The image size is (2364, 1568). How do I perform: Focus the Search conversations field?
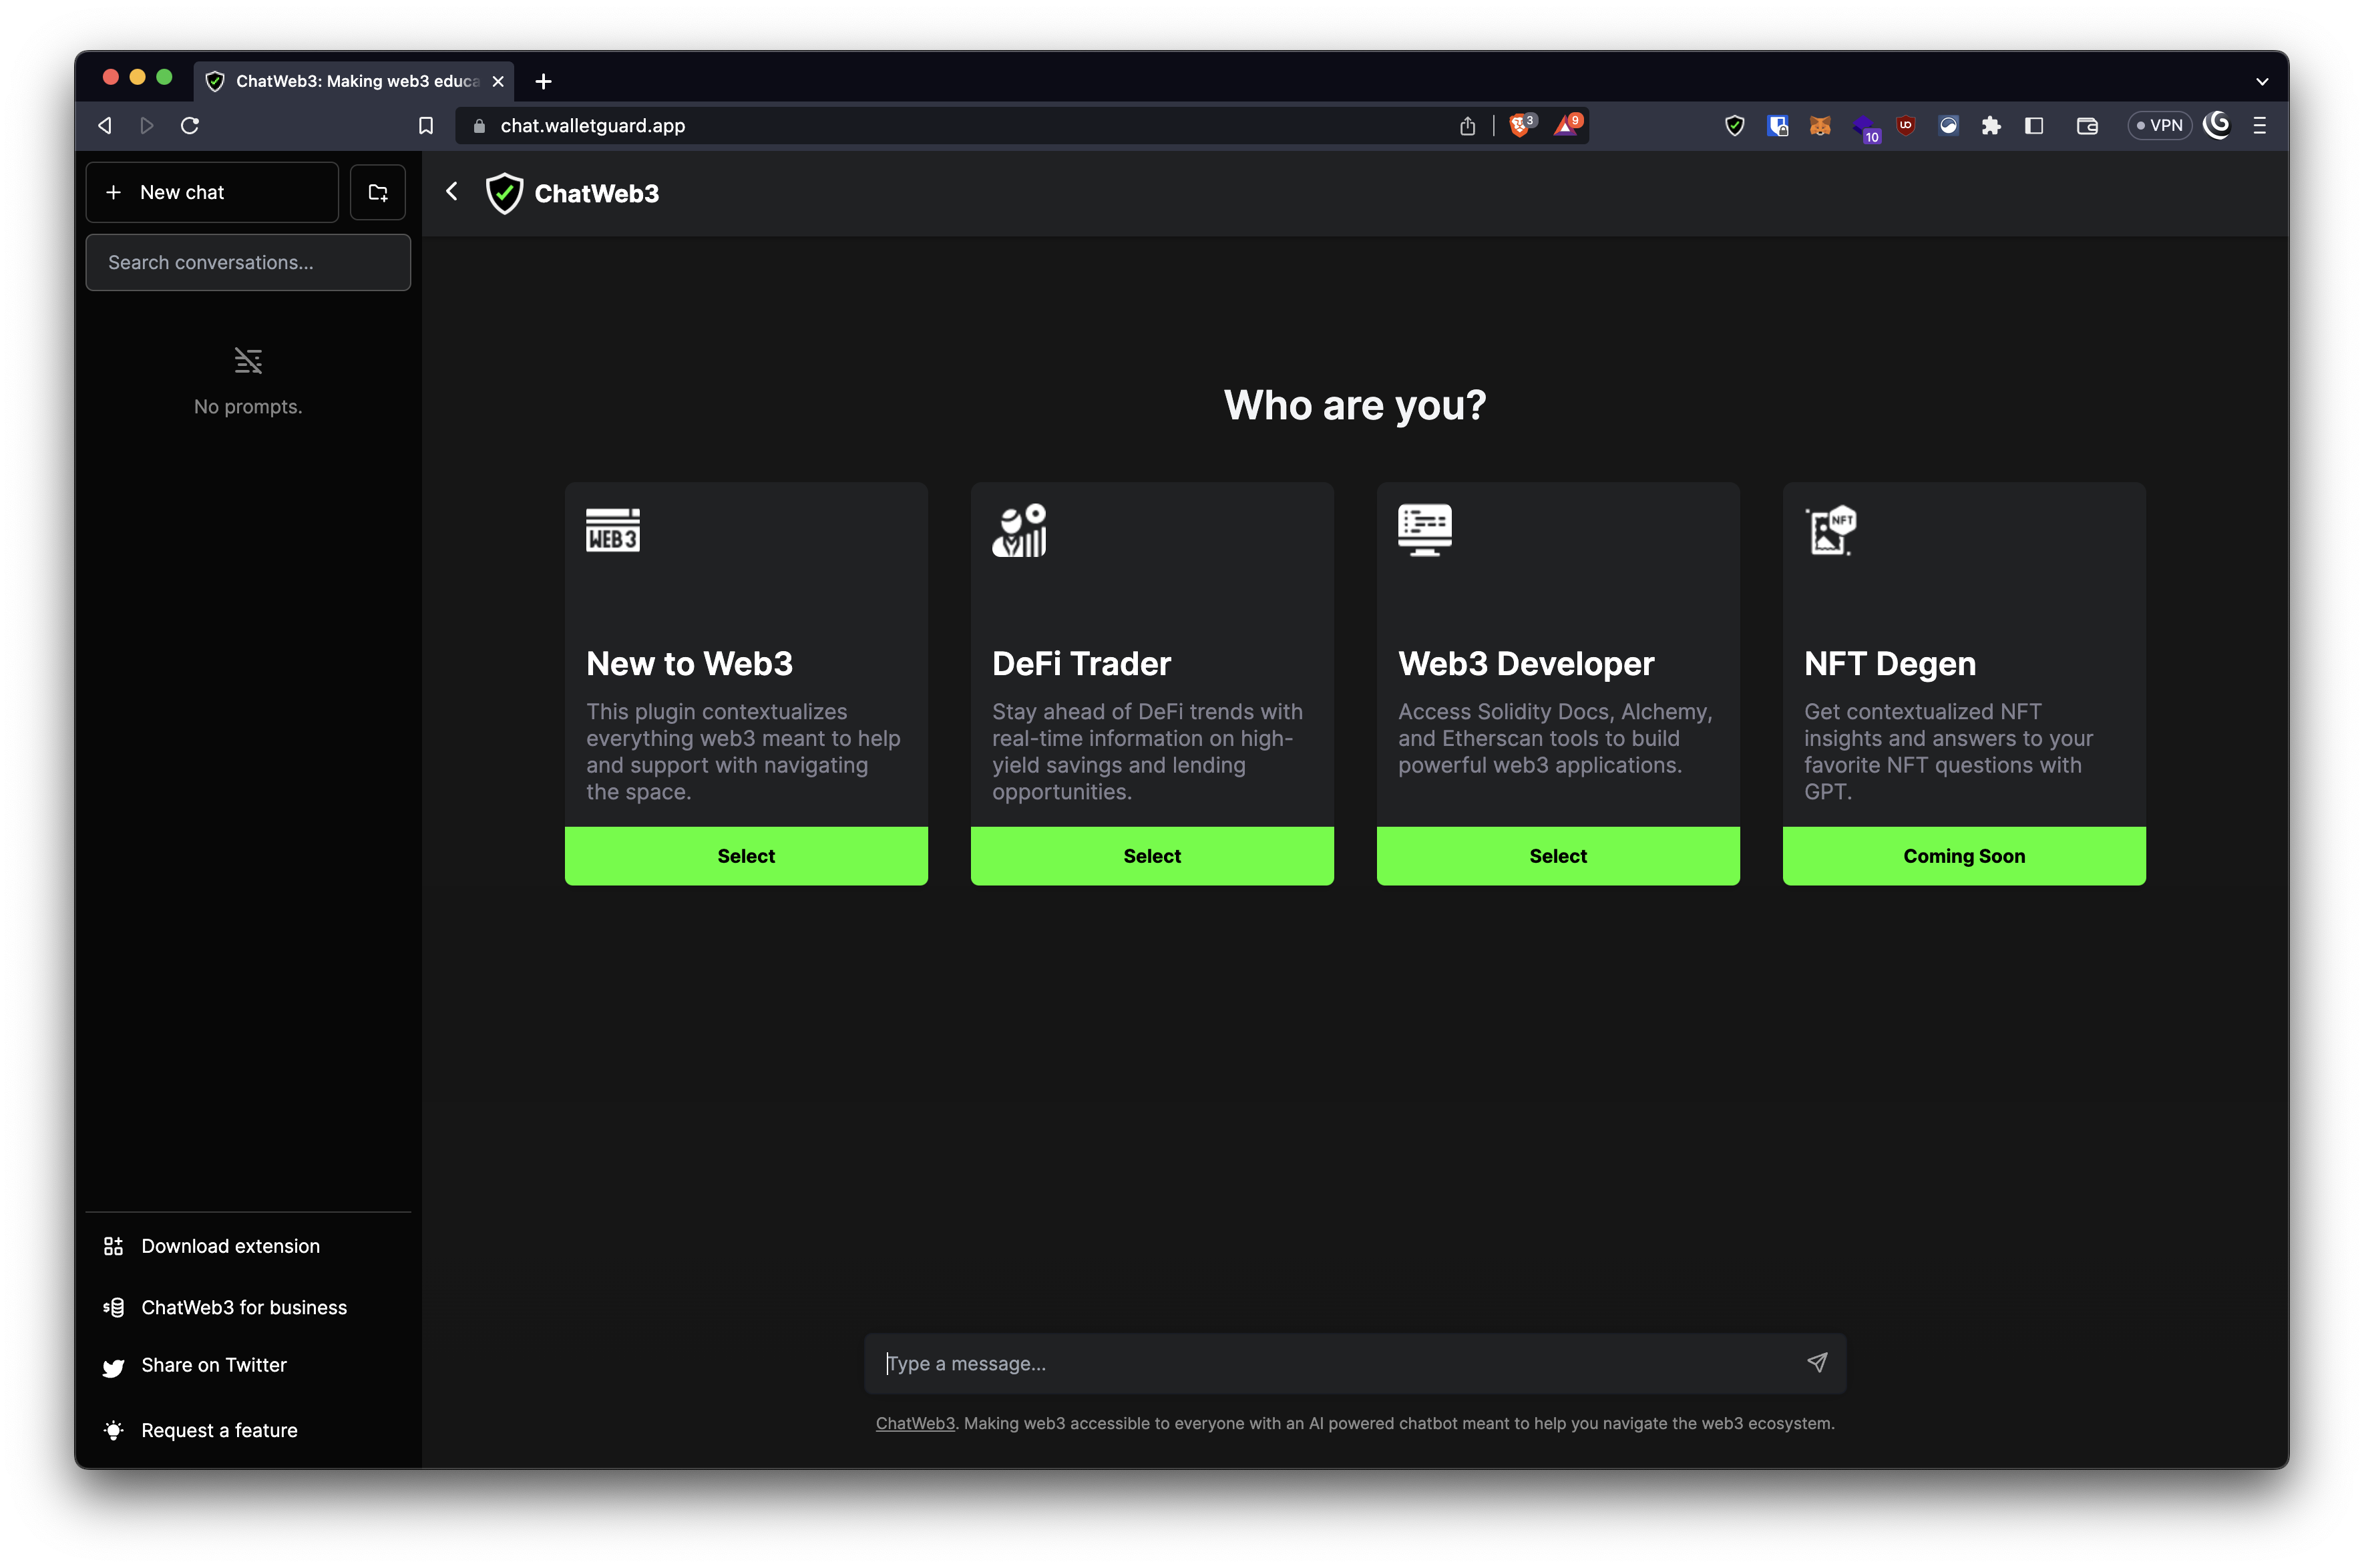tap(248, 262)
